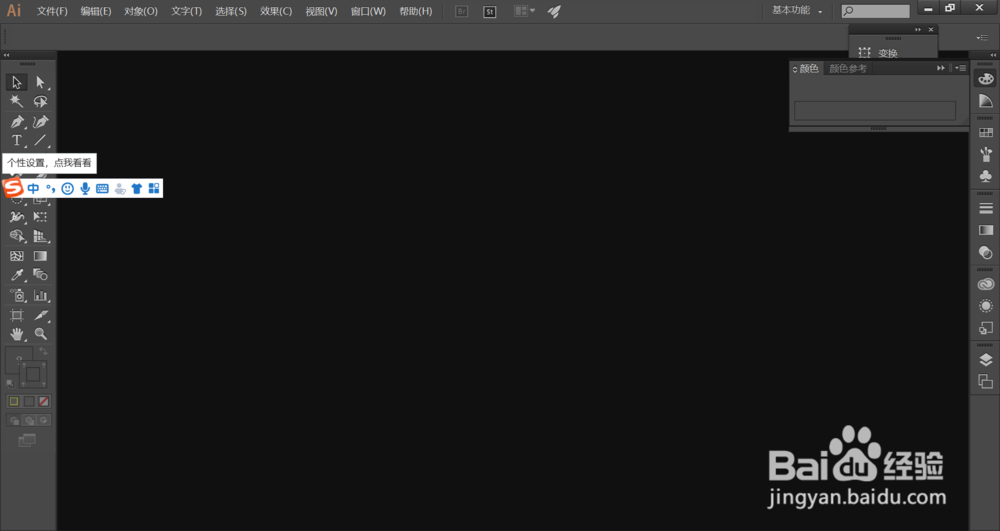Switch to Draw Inside mode
This screenshot has height=531, width=1000.
[43, 420]
